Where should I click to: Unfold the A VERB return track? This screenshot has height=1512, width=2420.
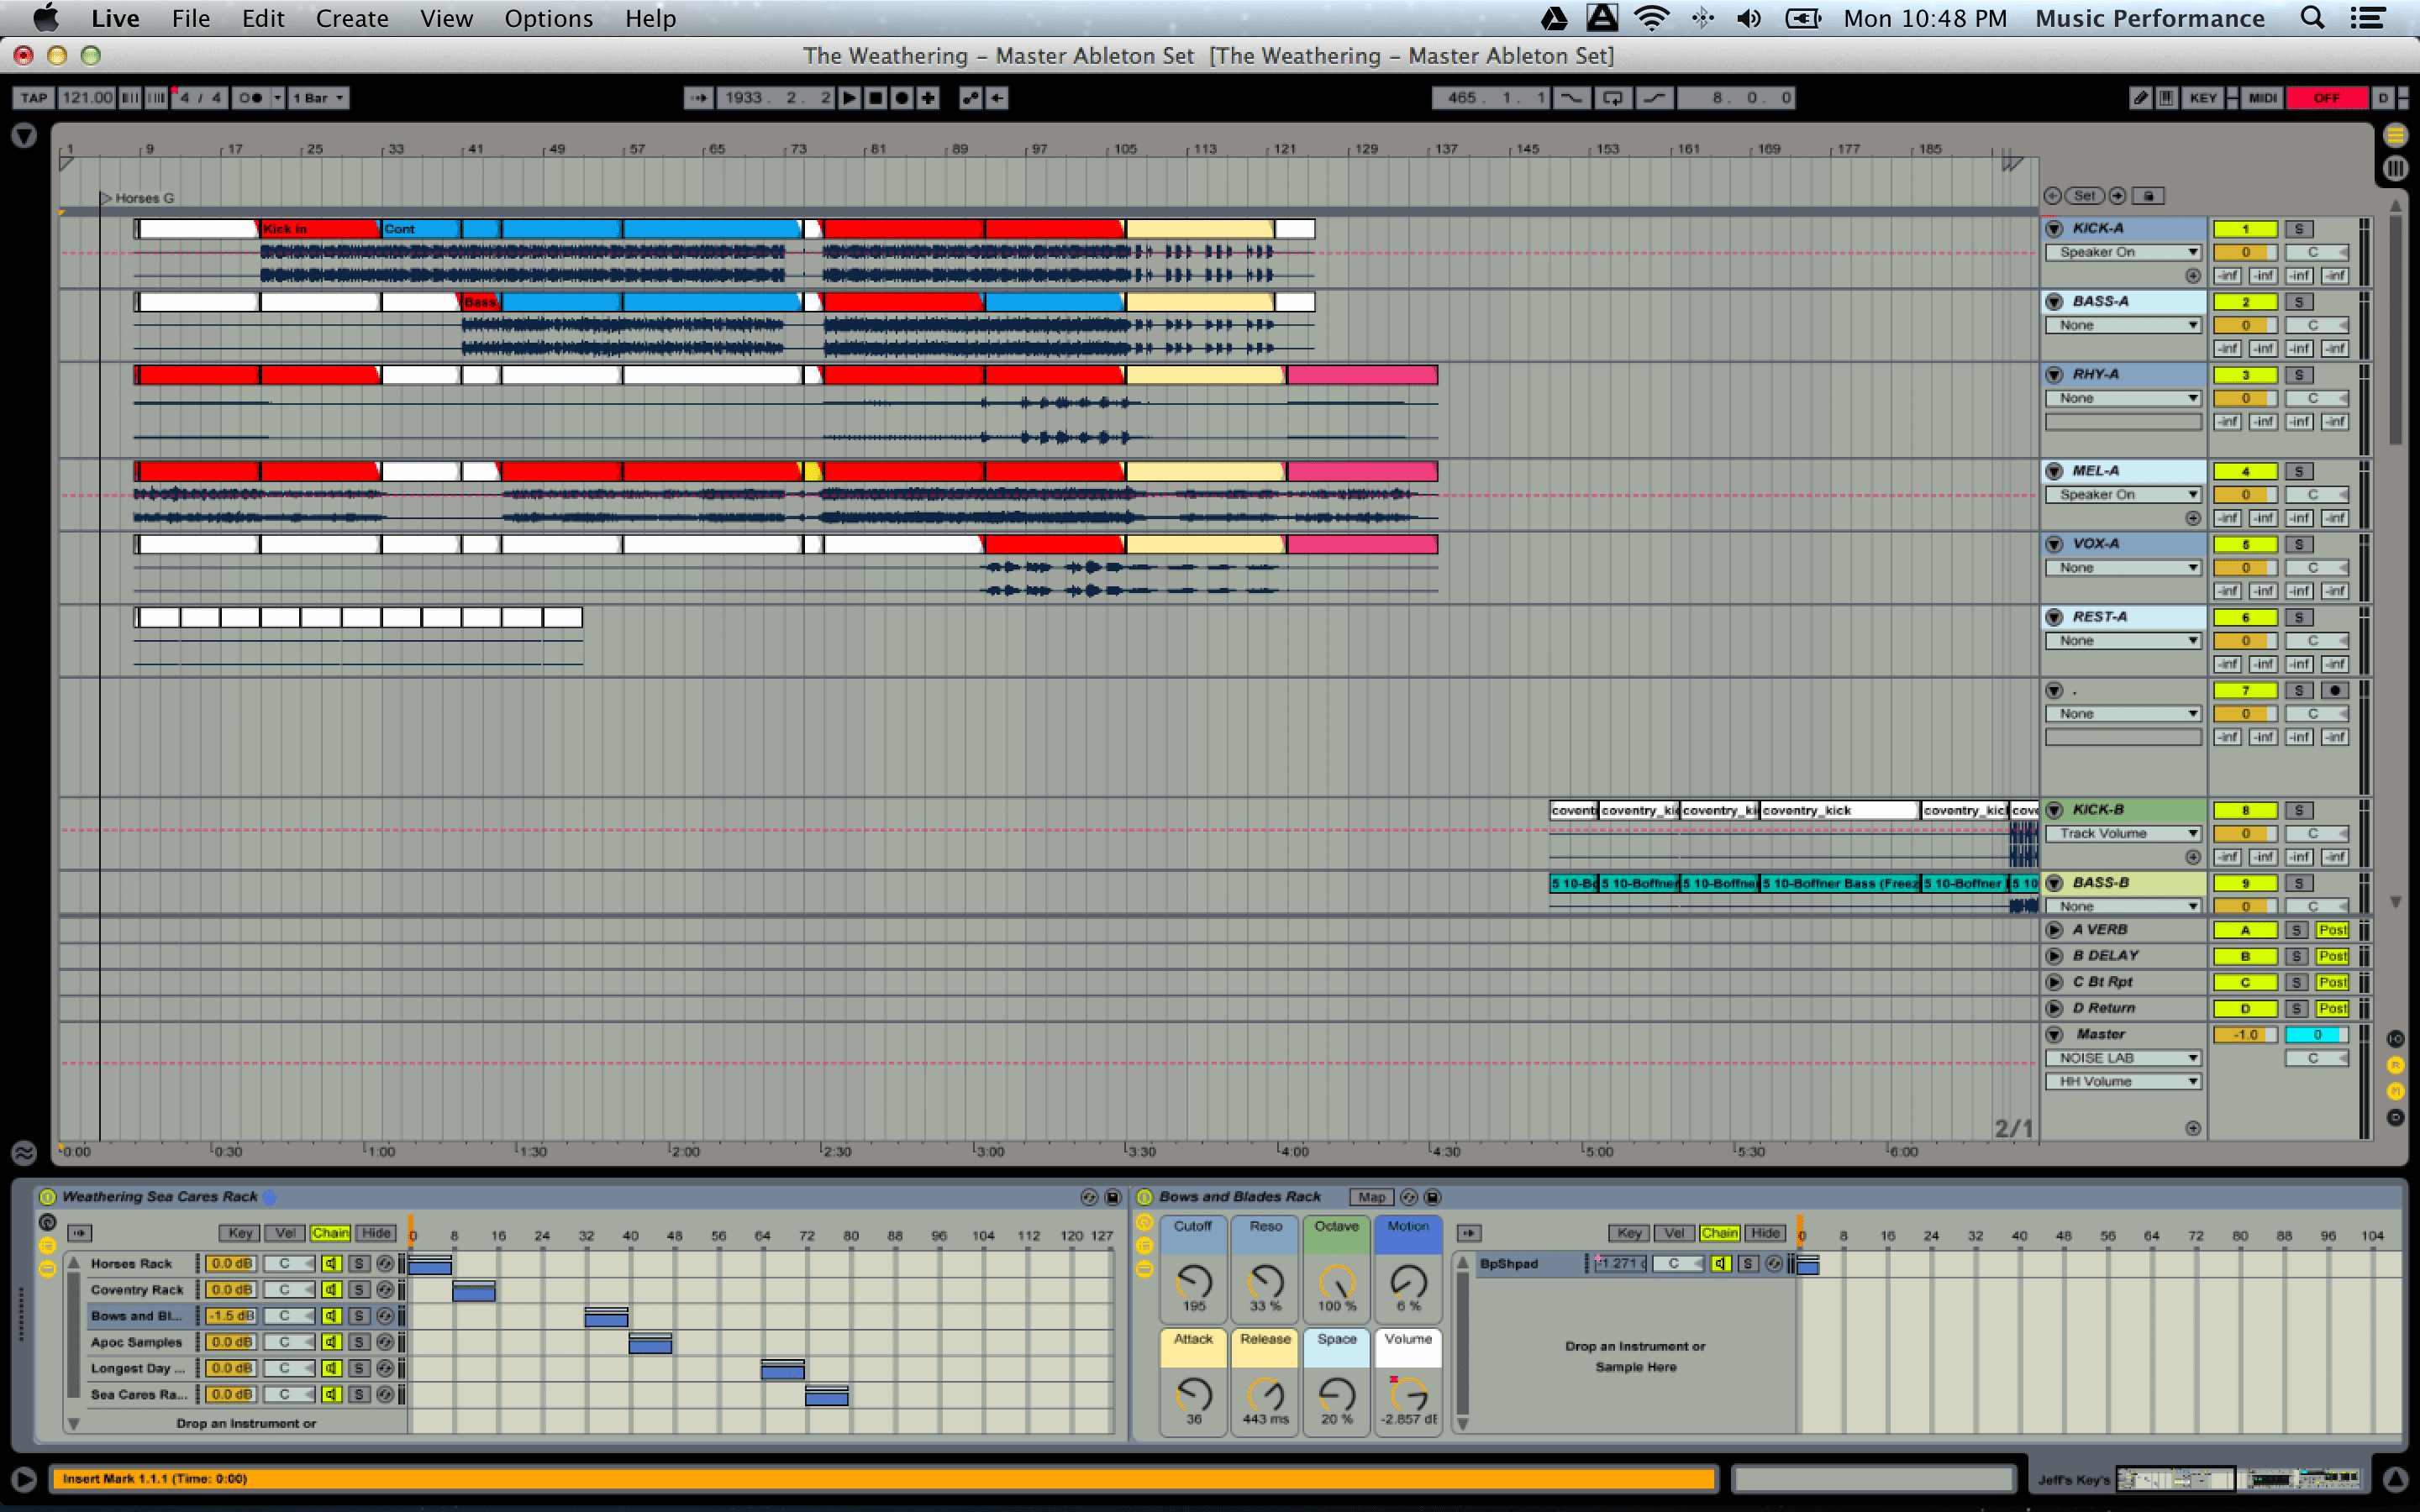click(x=2054, y=930)
